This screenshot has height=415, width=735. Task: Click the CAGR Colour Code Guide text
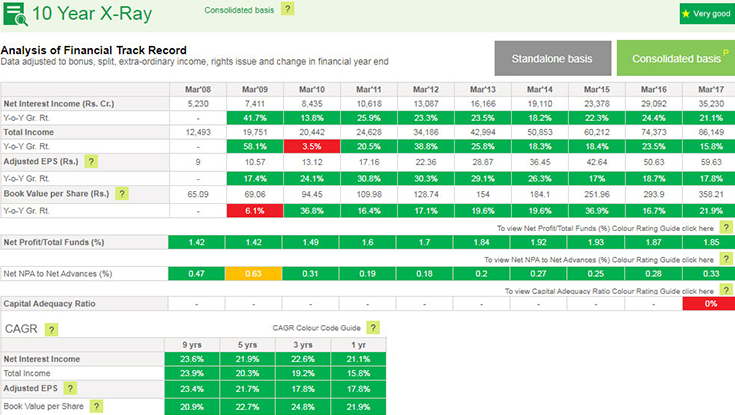[315, 327]
